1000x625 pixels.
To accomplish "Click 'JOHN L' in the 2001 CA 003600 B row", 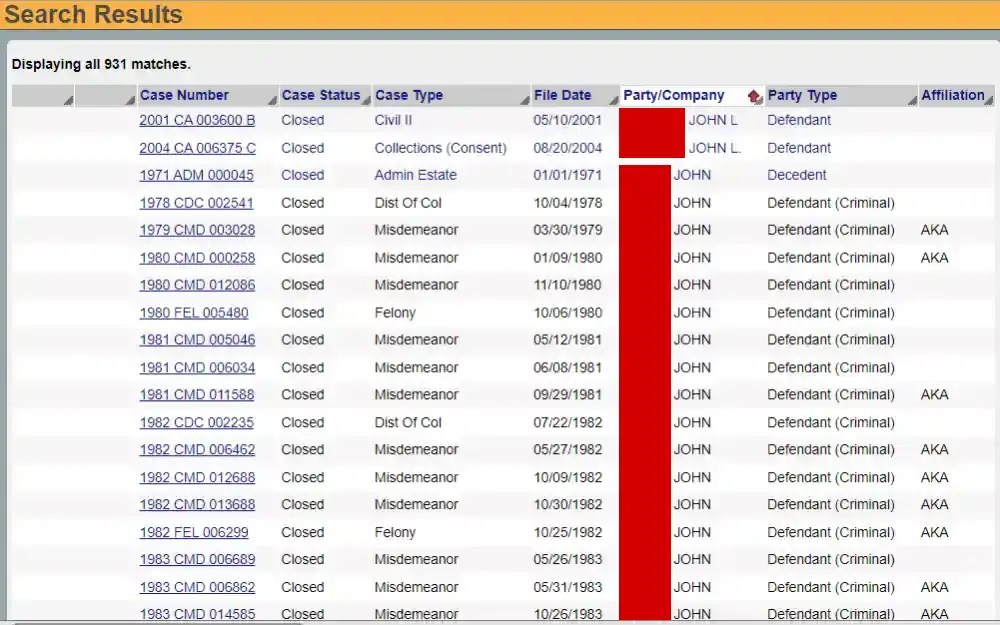I will click(712, 120).
